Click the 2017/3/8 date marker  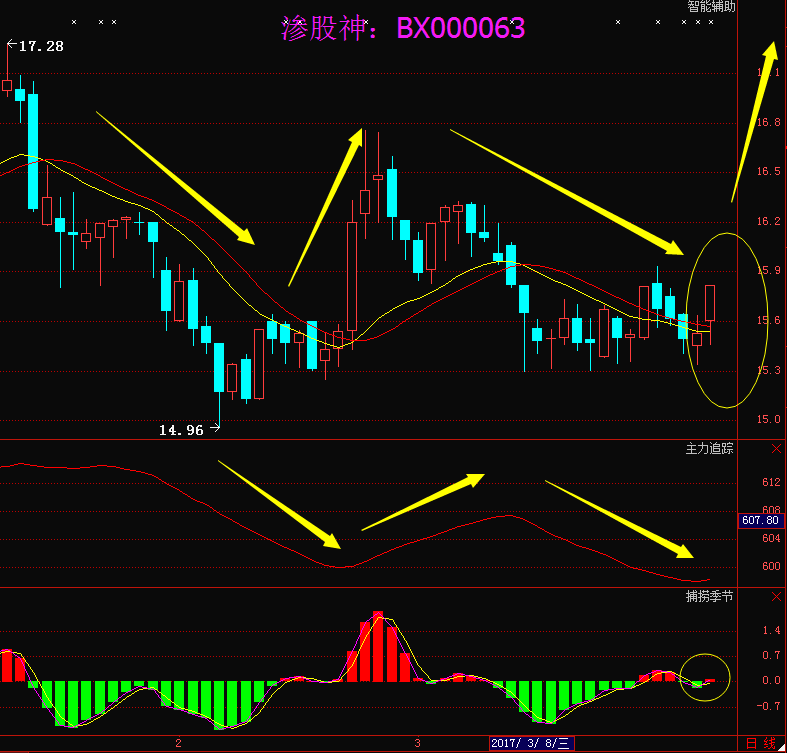pyautogui.click(x=531, y=743)
